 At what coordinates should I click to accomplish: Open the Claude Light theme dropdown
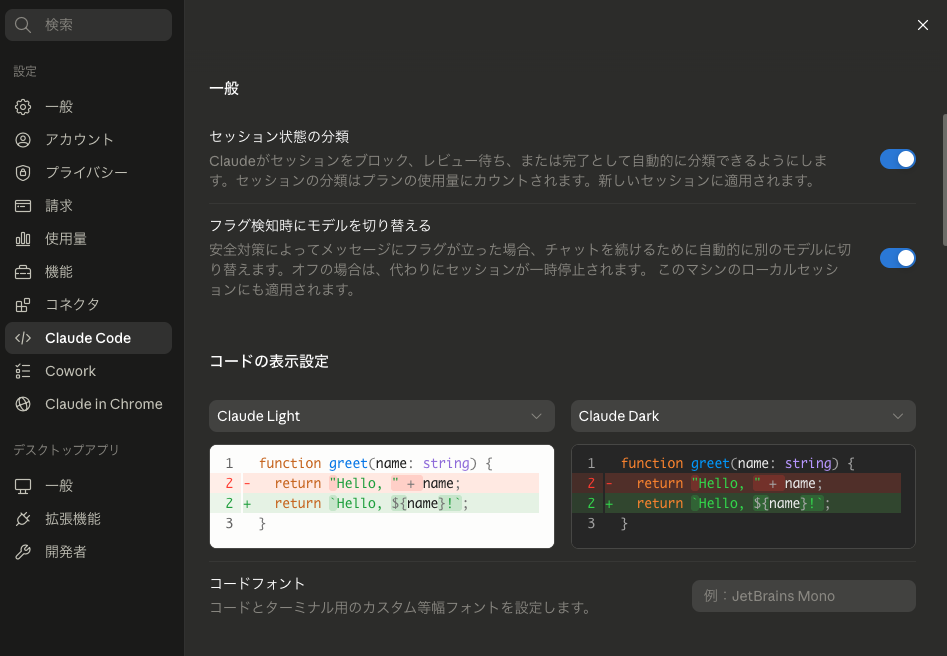point(382,416)
